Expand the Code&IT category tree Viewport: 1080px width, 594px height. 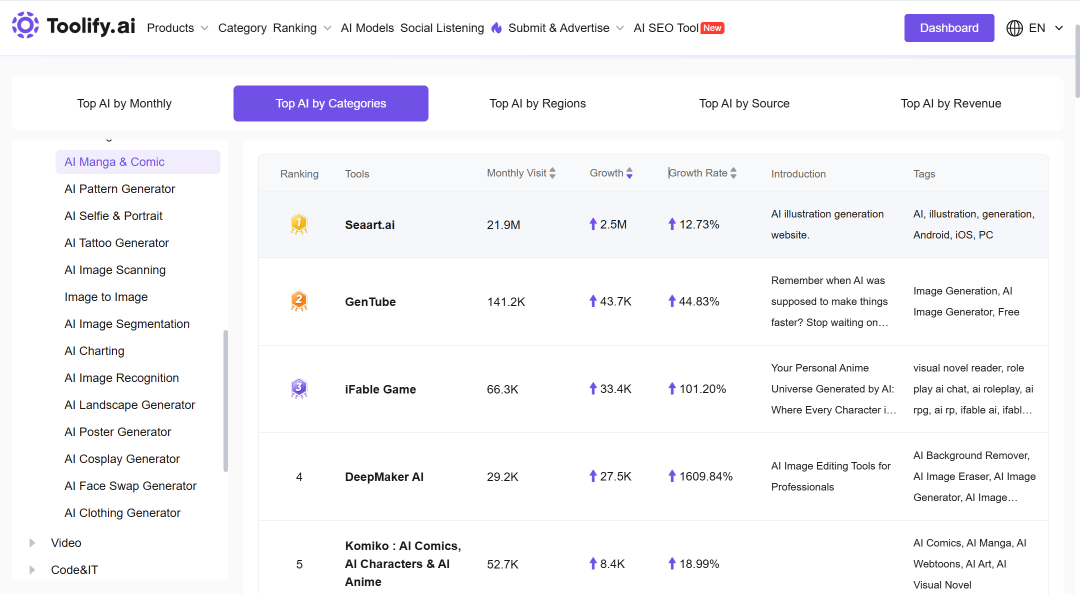click(x=32, y=570)
